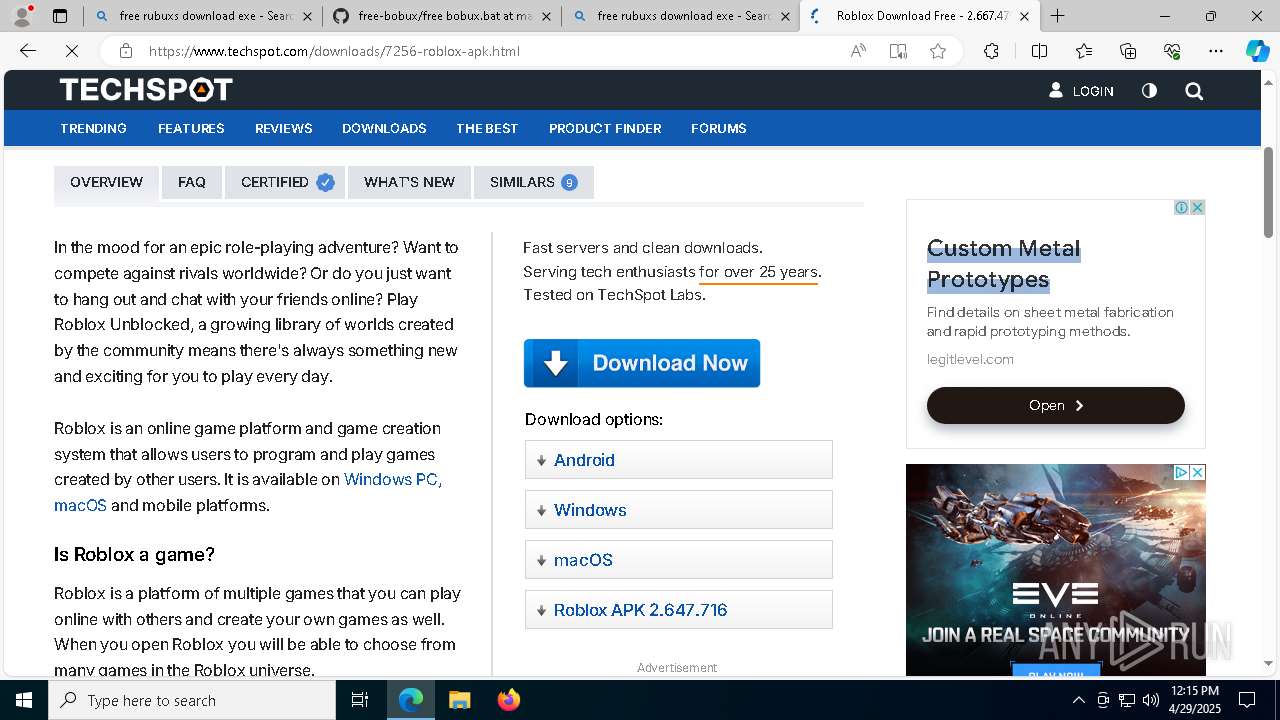Screen dimensions: 1280x720
Task: Open Product Finder menu
Action: click(605, 128)
